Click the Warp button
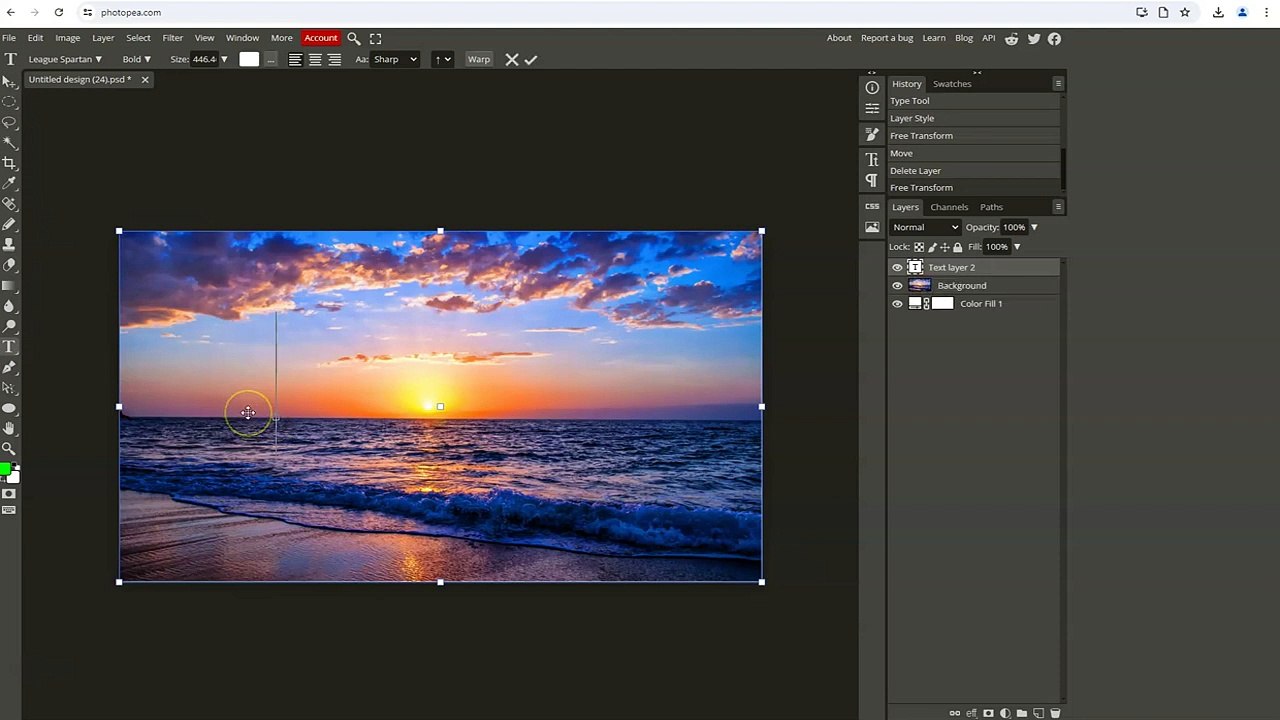The image size is (1280, 720). coord(479,60)
